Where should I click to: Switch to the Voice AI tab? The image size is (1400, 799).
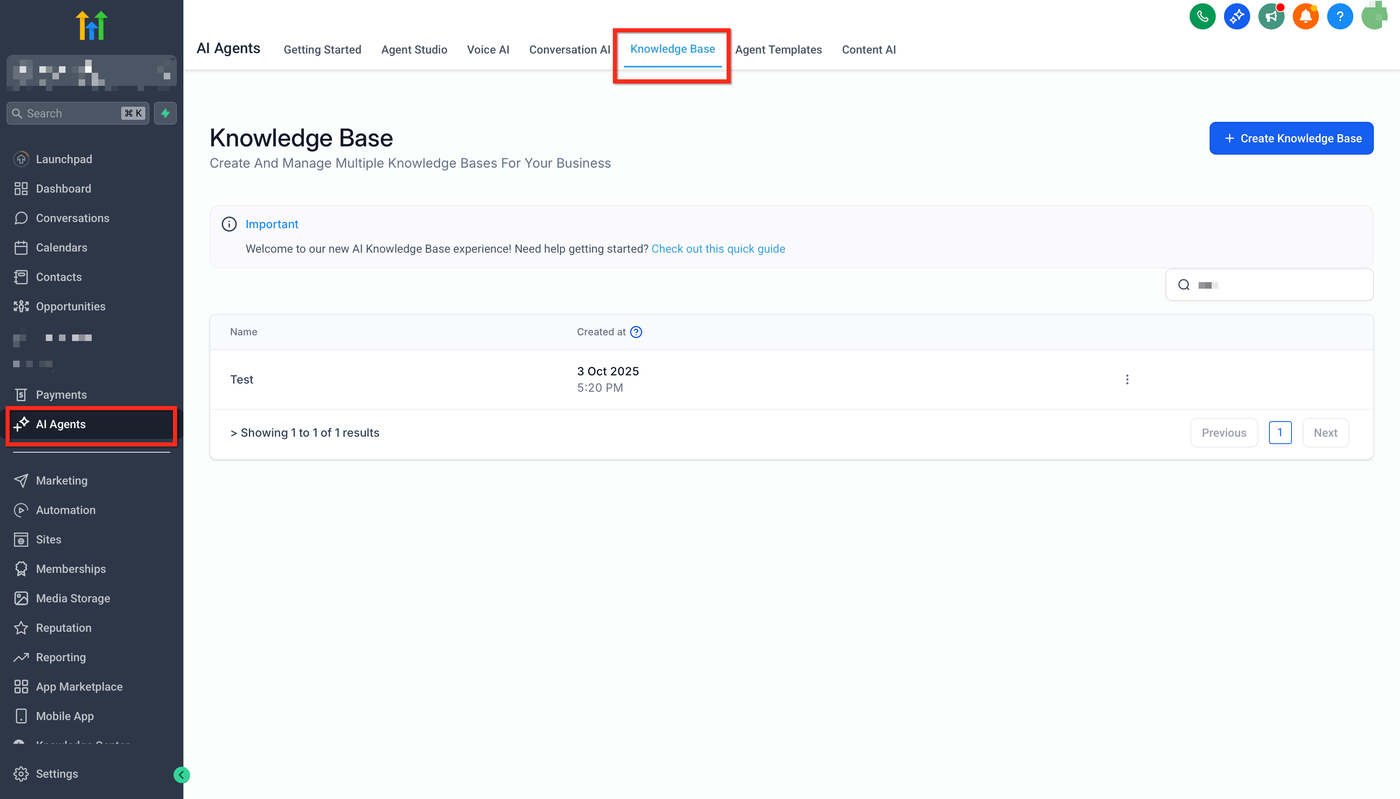click(488, 50)
